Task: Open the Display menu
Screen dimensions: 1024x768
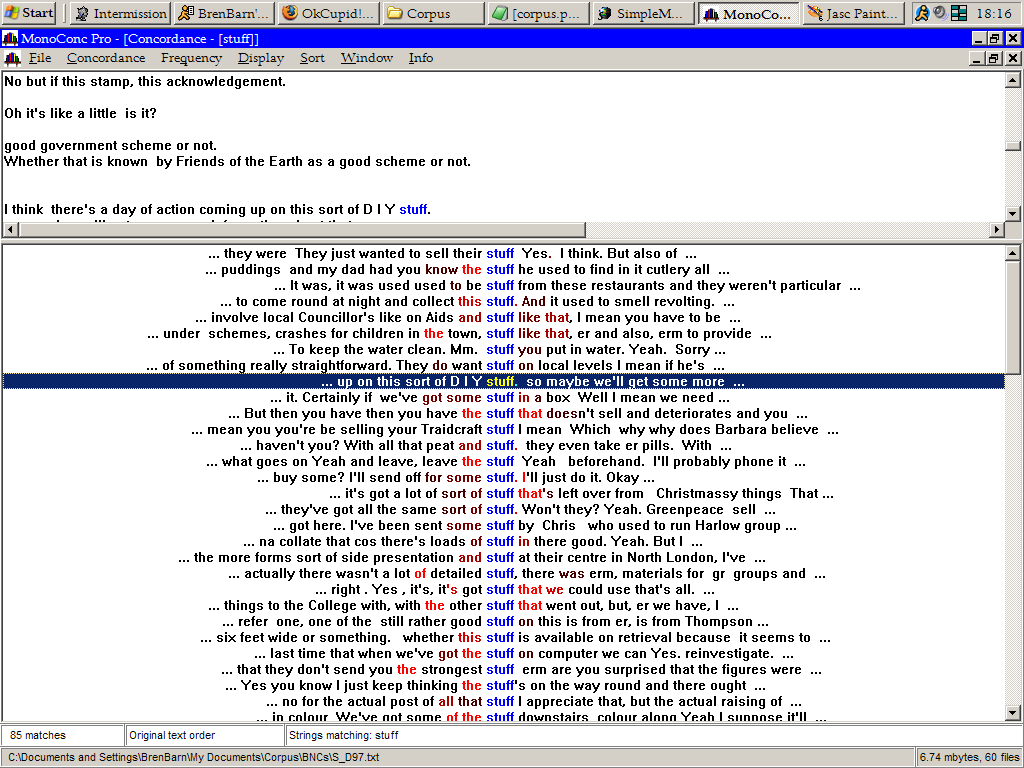Action: pos(260,58)
